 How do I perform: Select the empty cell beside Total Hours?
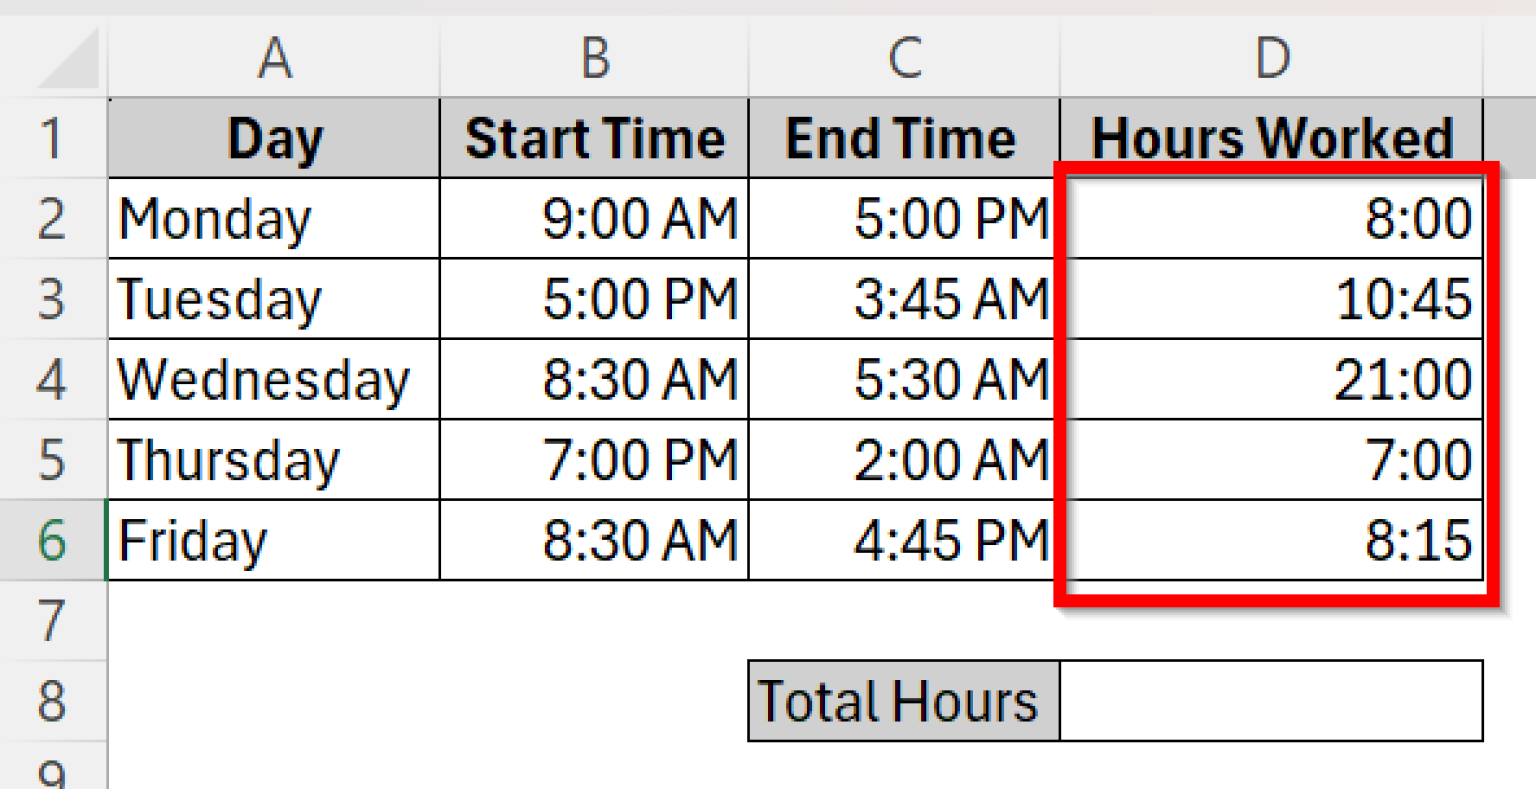click(x=1270, y=700)
